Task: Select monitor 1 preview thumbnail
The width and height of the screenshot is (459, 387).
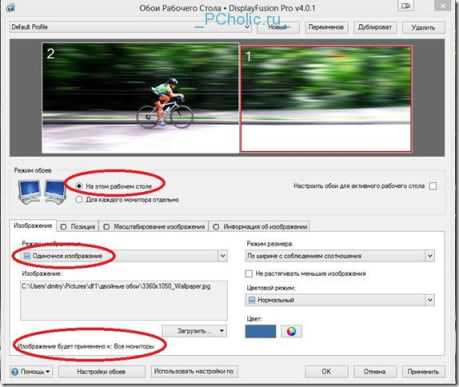Action: (326, 99)
